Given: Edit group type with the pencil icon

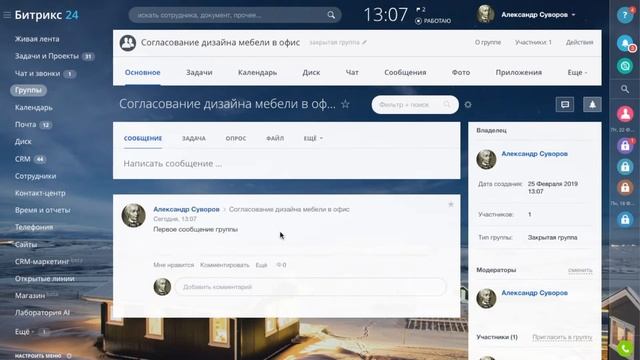Looking at the screenshot, I should tap(364, 42).
